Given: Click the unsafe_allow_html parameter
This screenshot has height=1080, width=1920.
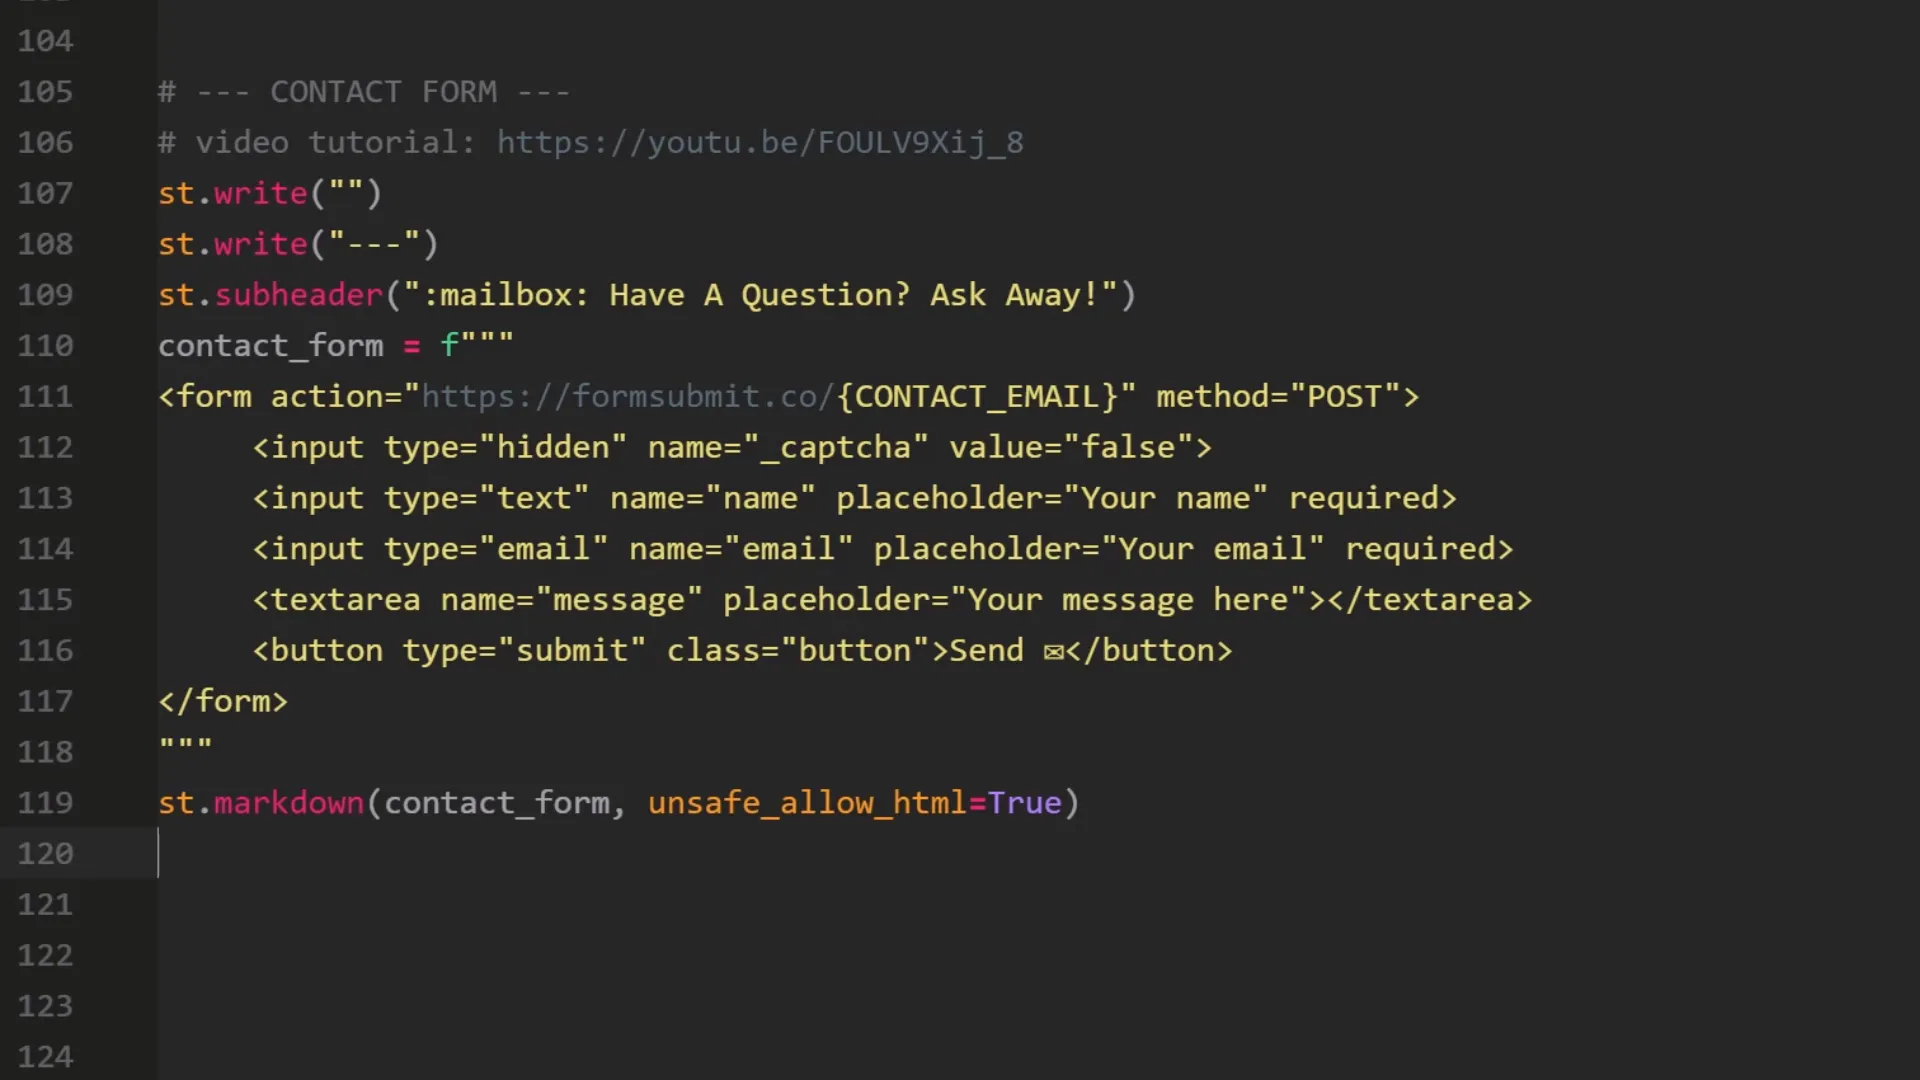Looking at the screenshot, I should (x=806, y=803).
